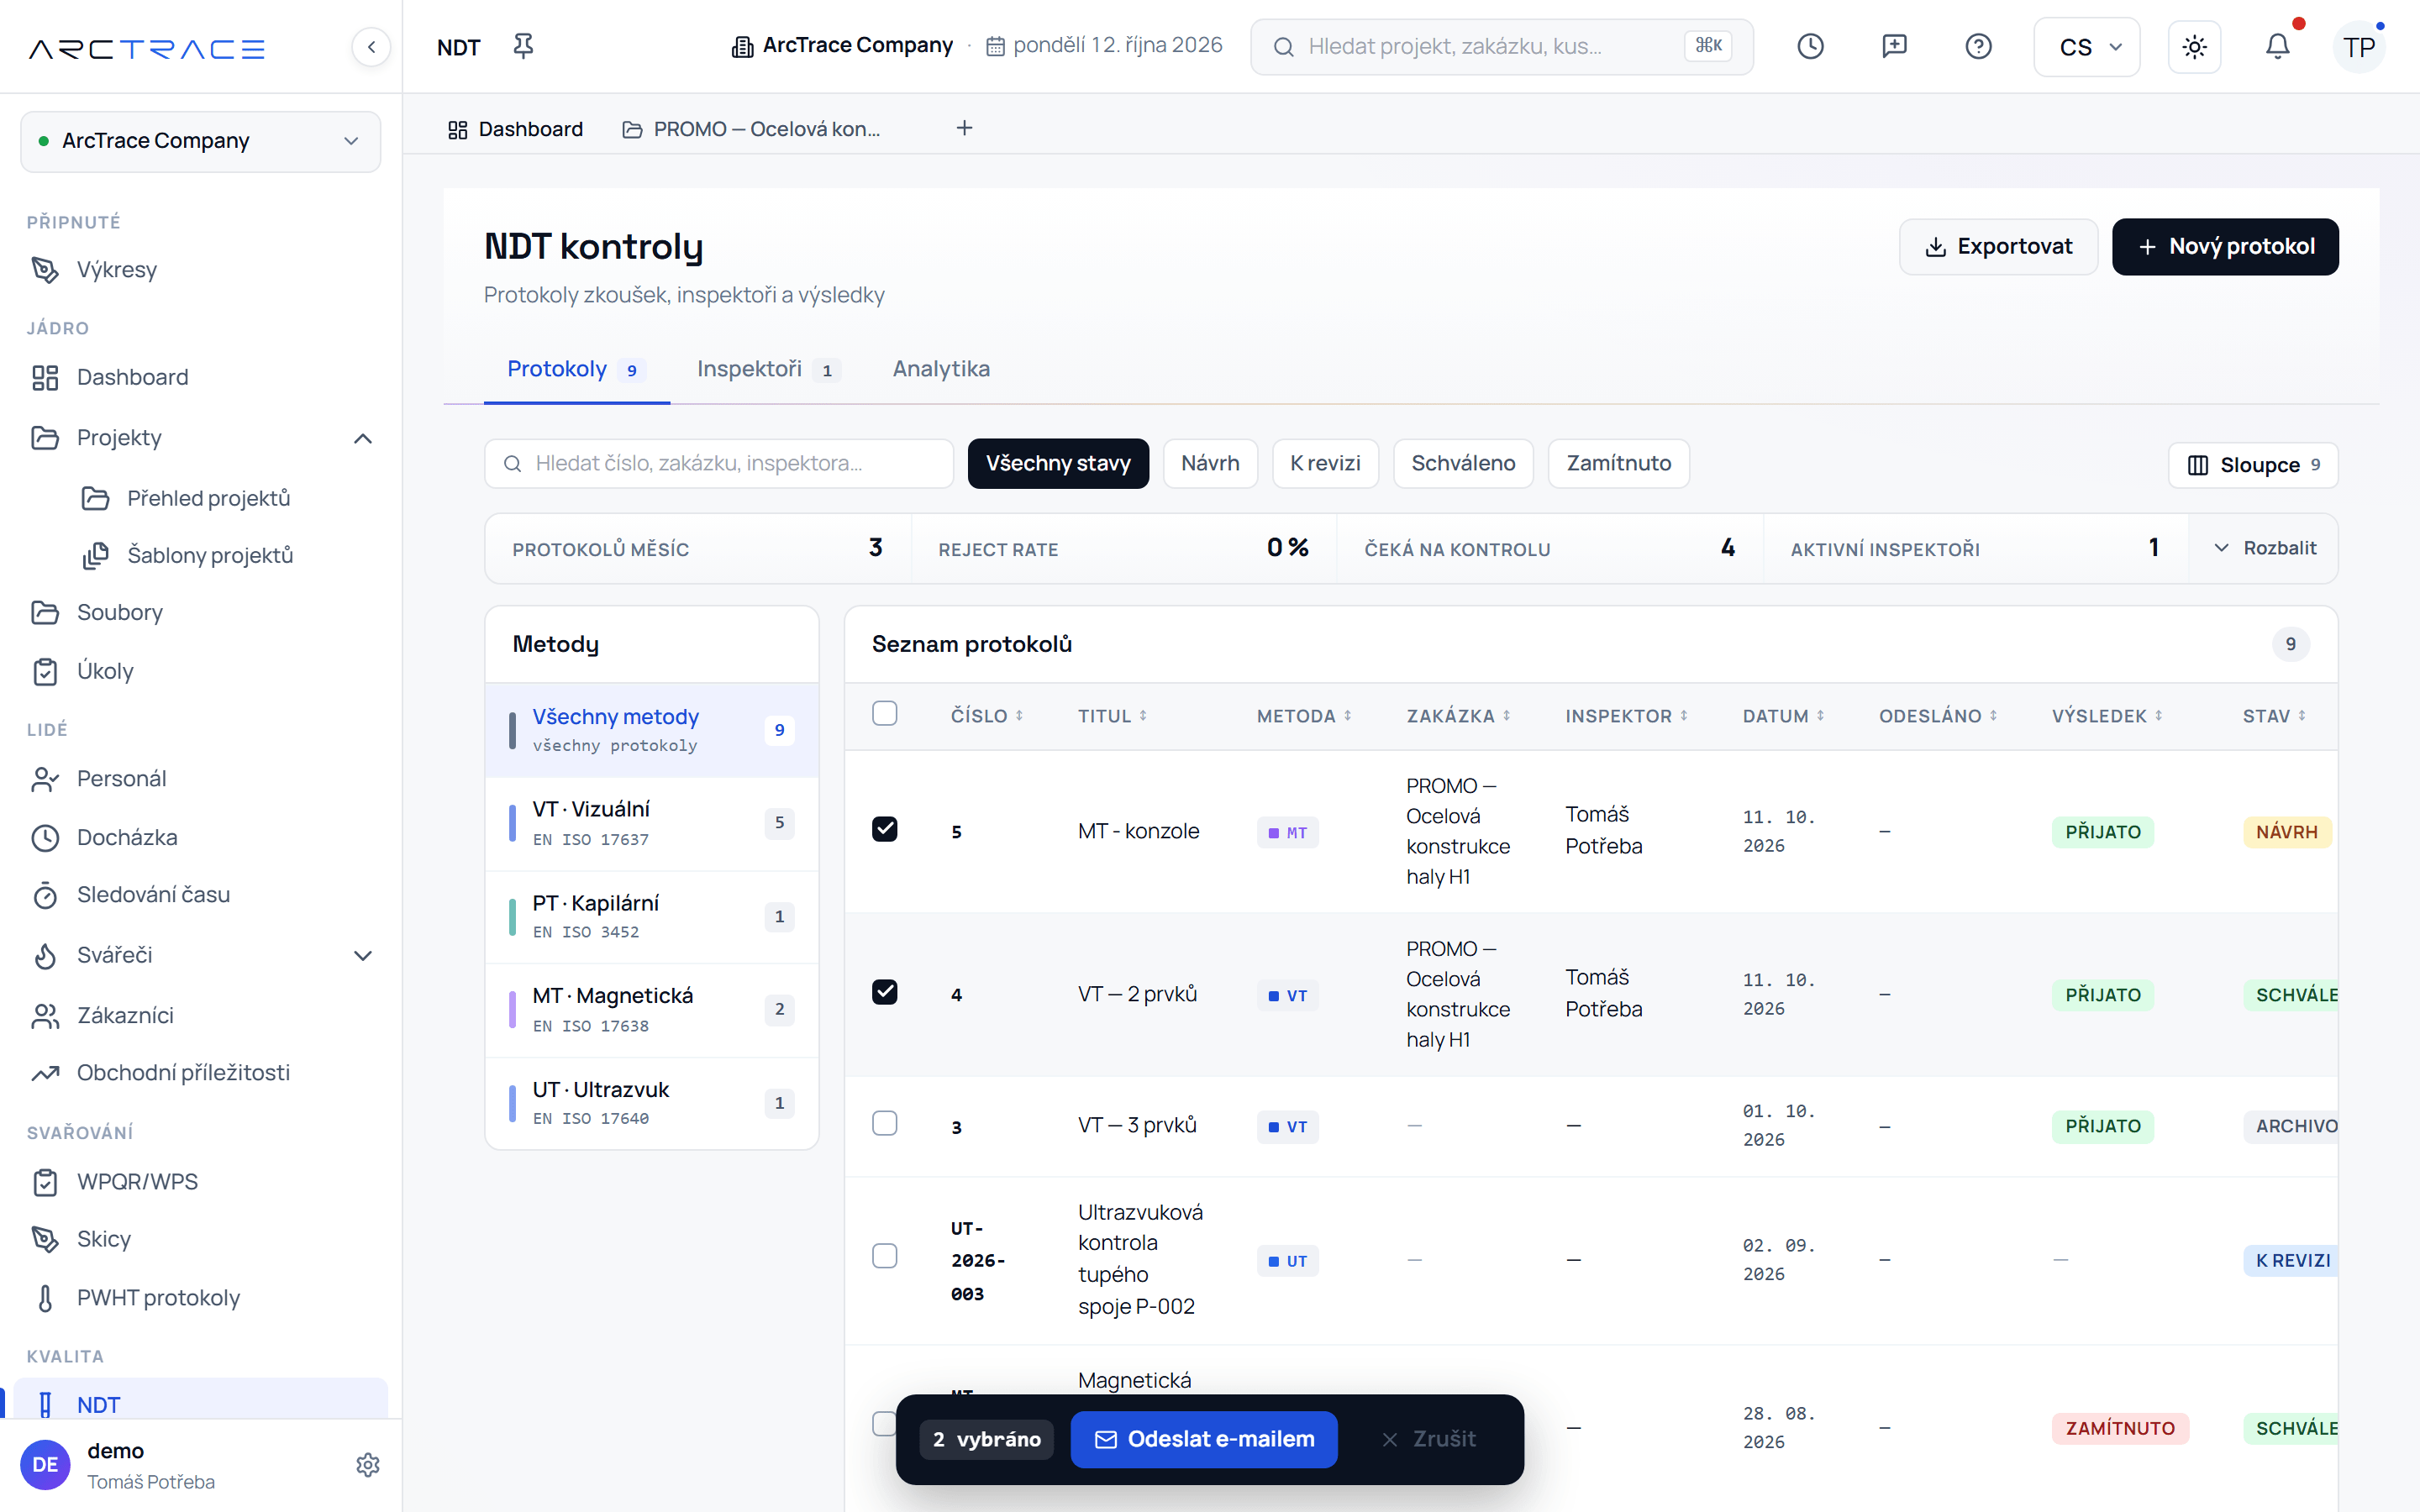
Task: Collapse the sidebar with the arrow button
Action: 371,47
